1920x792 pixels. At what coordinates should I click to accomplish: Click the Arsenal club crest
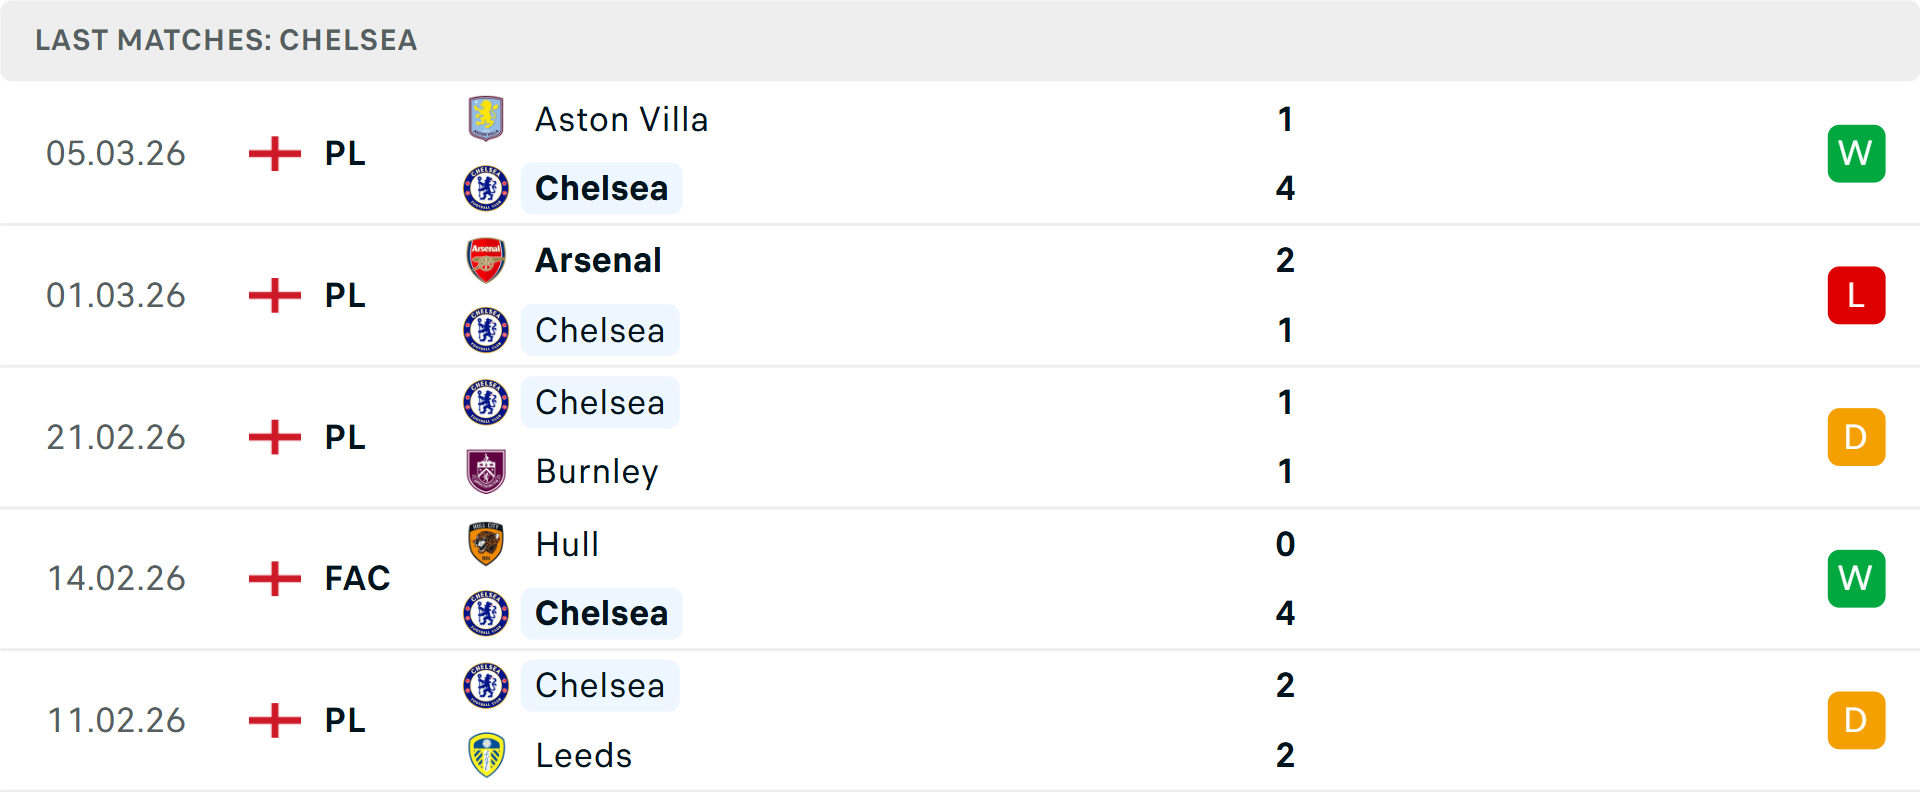click(486, 260)
